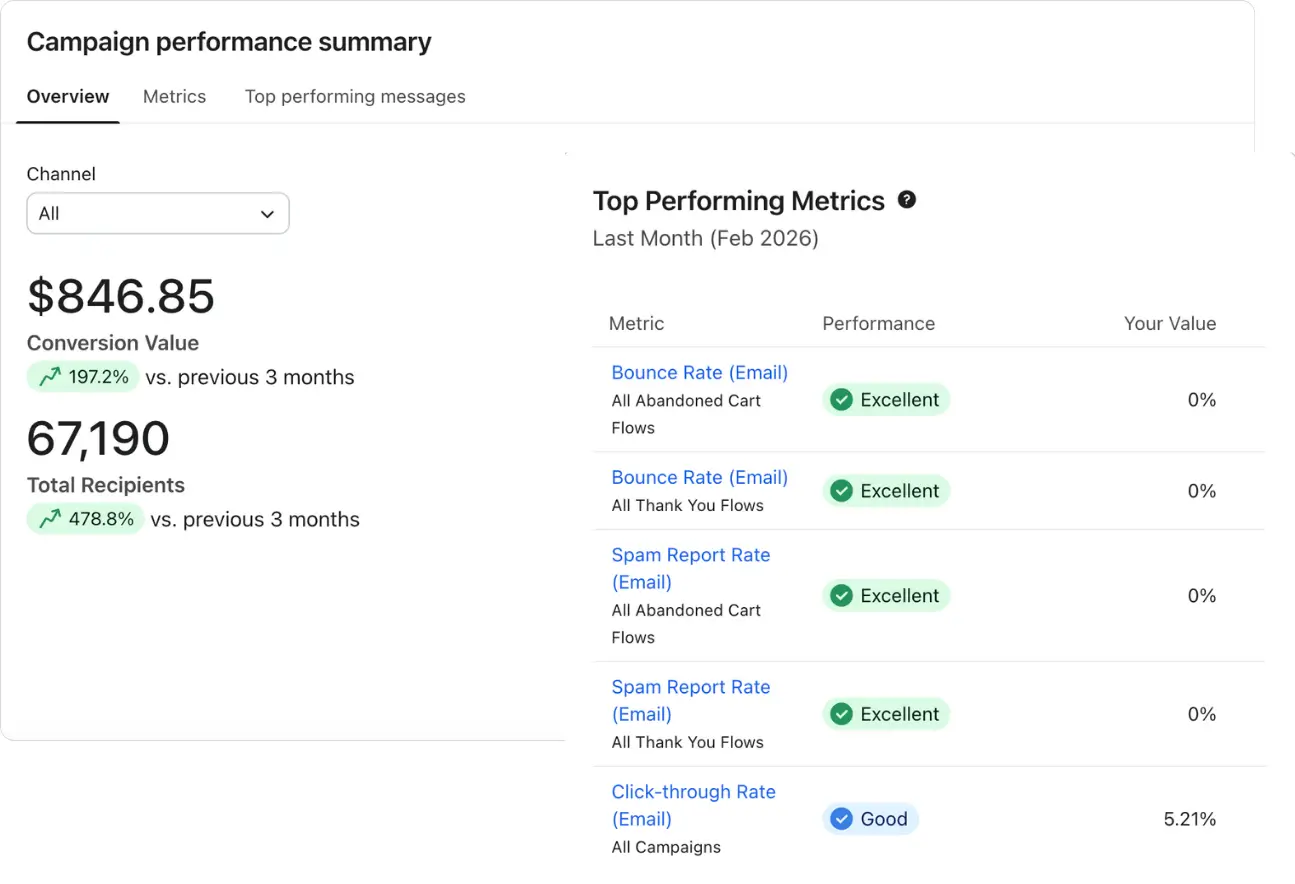The width and height of the screenshot is (1295, 884).
Task: Click the green checkmark for Bounce Rate Thank You Flows
Action: pyautogui.click(x=842, y=491)
